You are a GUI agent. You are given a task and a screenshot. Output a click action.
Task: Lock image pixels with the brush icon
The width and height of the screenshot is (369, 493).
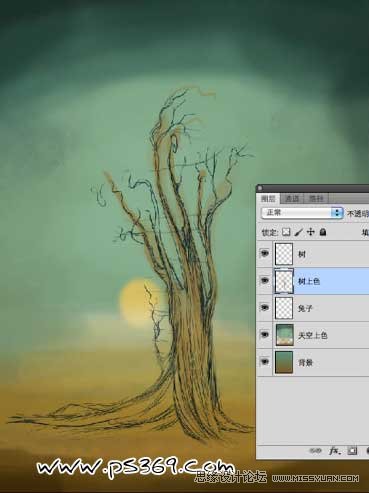298,232
